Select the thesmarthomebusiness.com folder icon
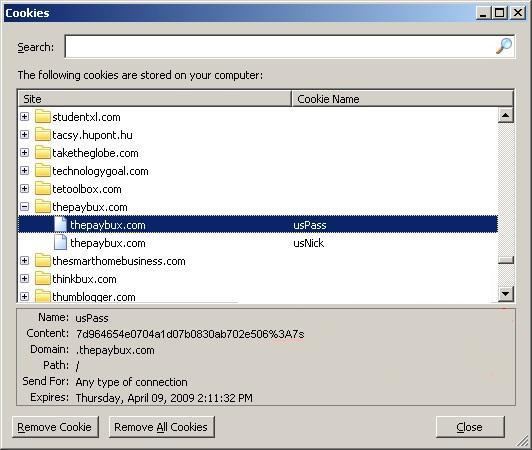The image size is (532, 450). [43, 261]
